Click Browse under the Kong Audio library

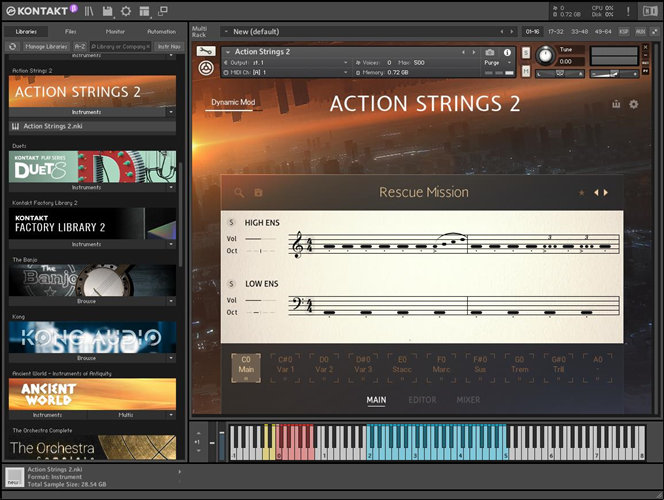(86, 357)
